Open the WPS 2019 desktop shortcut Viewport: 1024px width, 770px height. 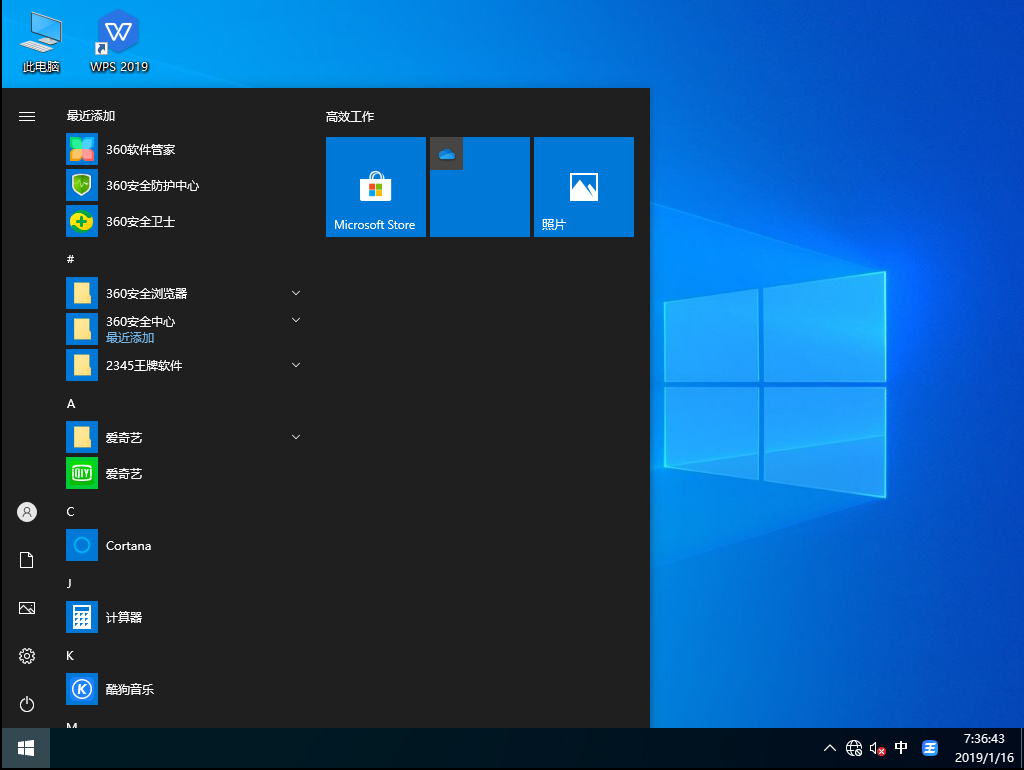119,42
